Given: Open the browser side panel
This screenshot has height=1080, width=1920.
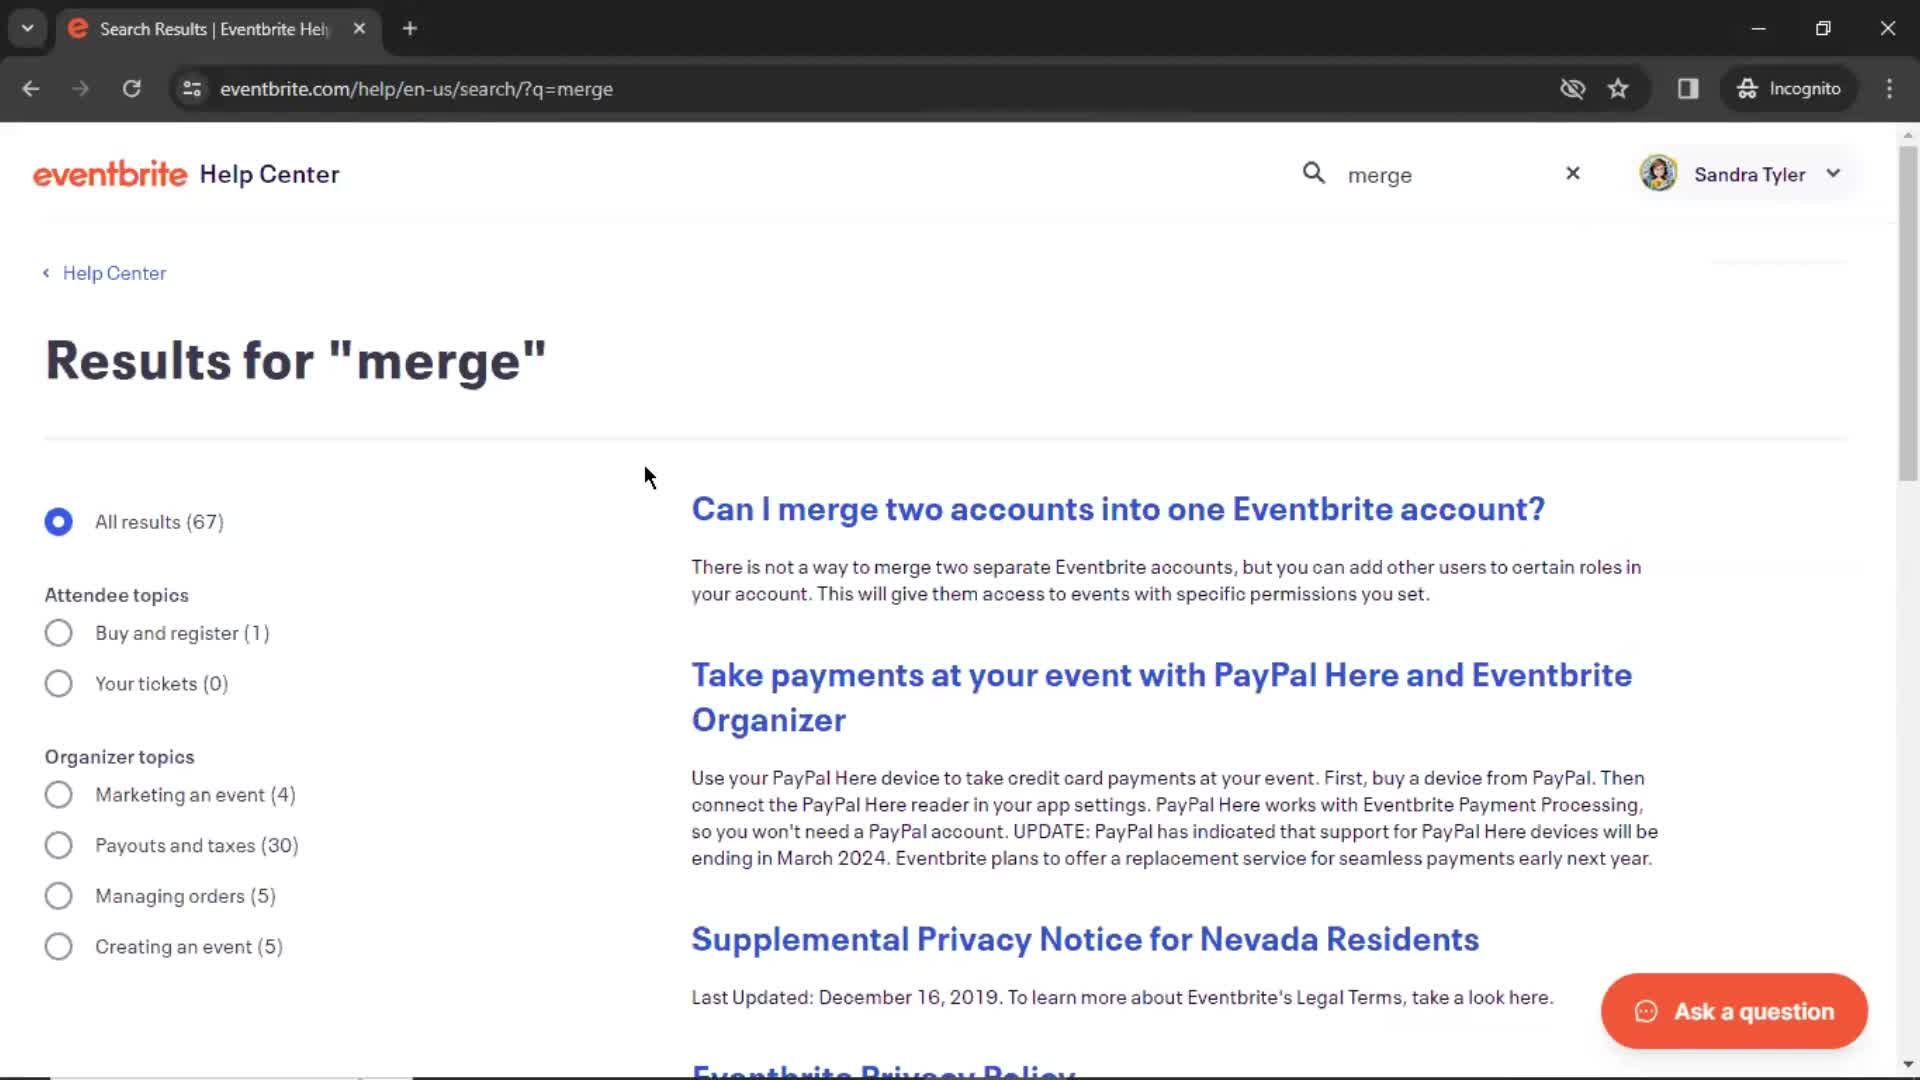Looking at the screenshot, I should tap(1688, 89).
